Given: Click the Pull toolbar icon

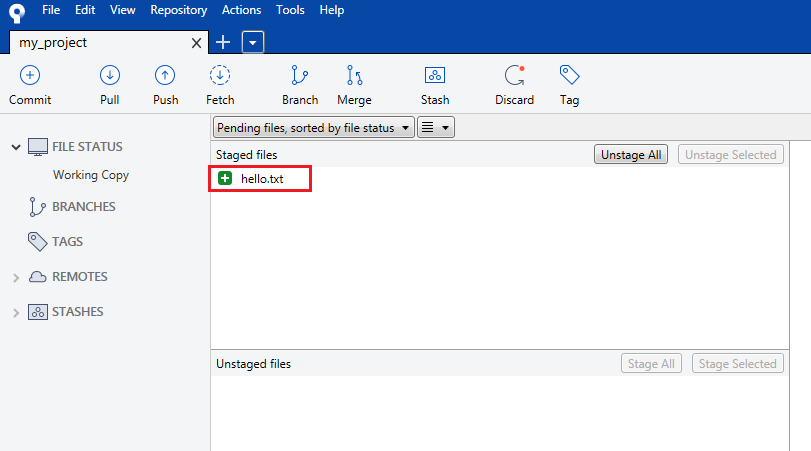Looking at the screenshot, I should point(110,76).
